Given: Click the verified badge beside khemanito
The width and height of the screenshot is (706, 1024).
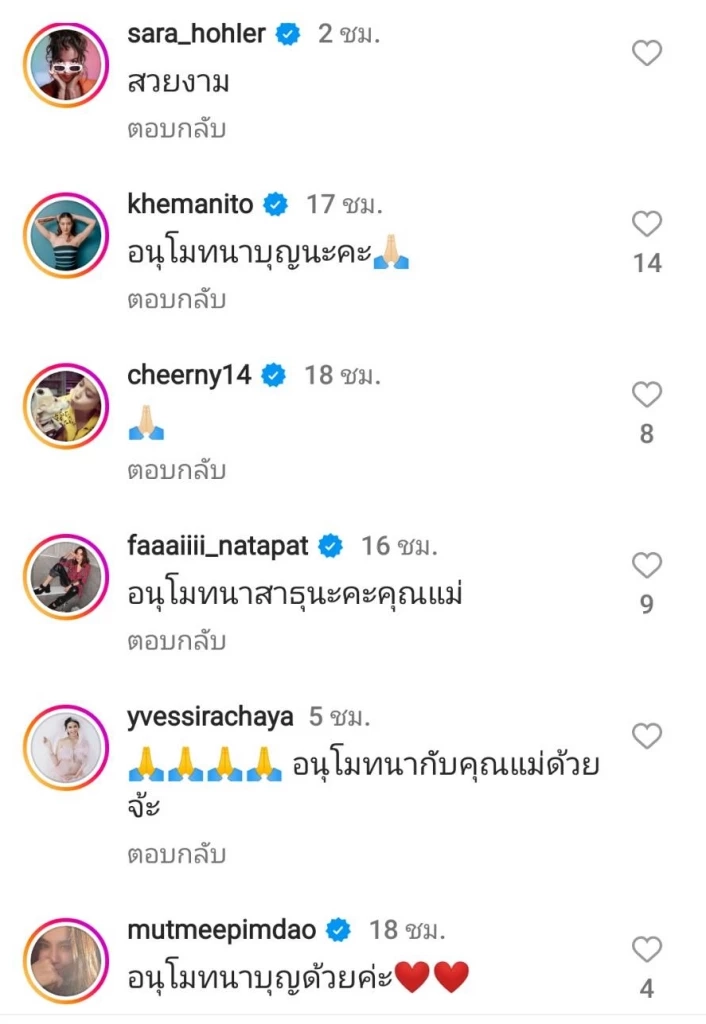Looking at the screenshot, I should tap(270, 204).
